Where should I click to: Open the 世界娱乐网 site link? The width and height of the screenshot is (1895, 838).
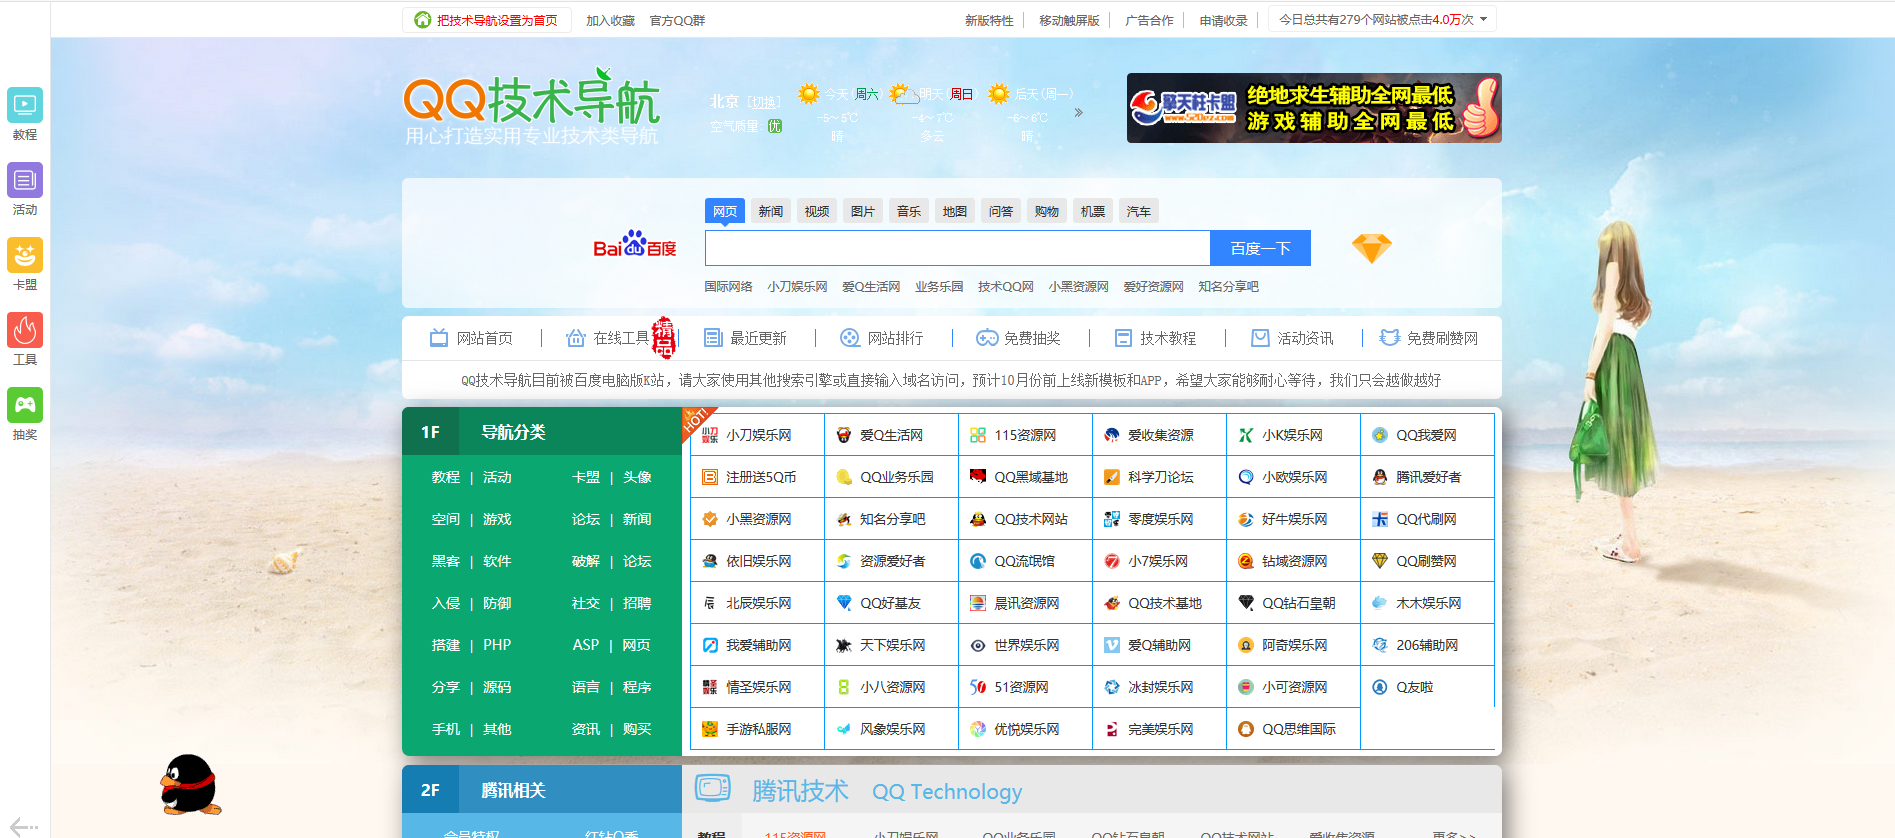(1026, 645)
